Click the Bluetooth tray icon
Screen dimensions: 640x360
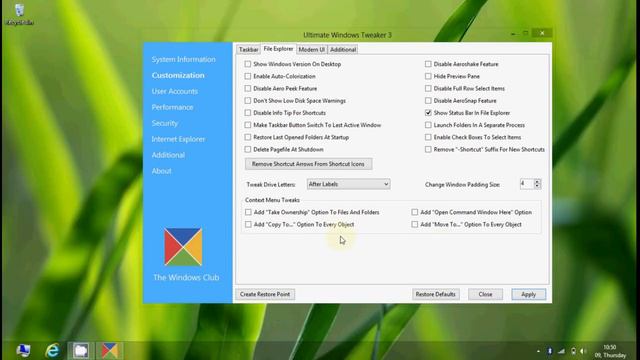[550, 351]
